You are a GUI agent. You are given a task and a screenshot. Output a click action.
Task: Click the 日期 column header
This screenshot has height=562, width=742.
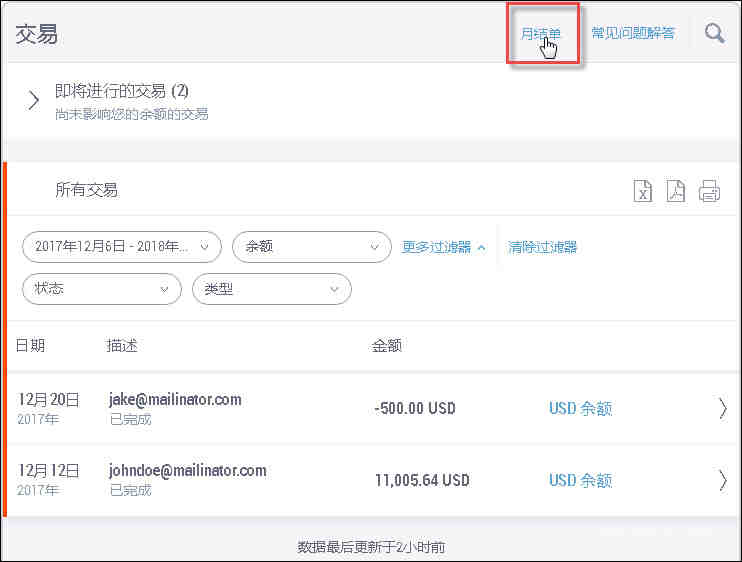pos(30,345)
